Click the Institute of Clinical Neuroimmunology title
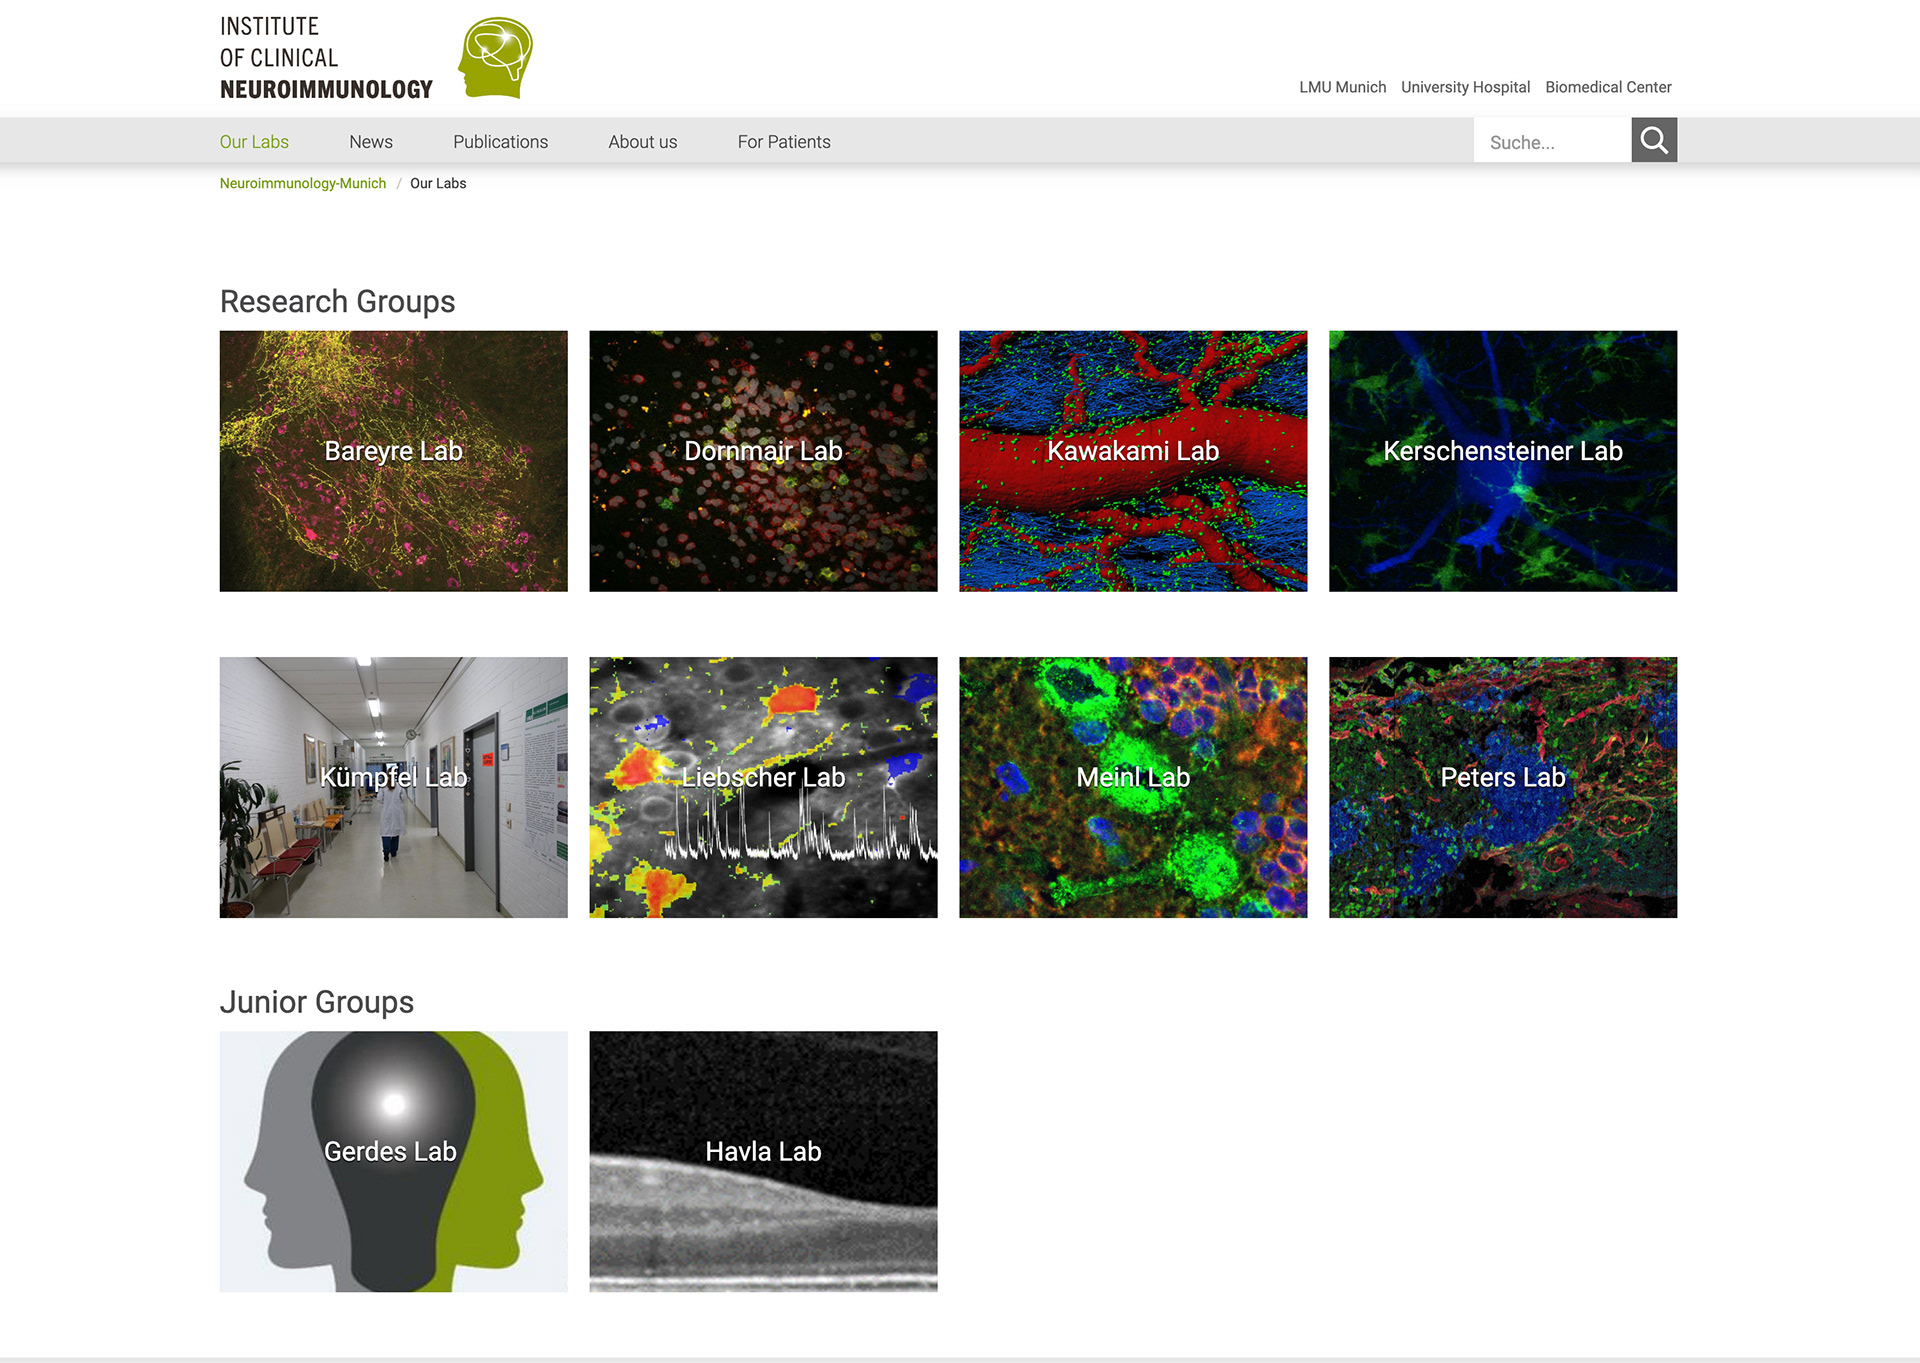The width and height of the screenshot is (1920, 1363). point(326,58)
